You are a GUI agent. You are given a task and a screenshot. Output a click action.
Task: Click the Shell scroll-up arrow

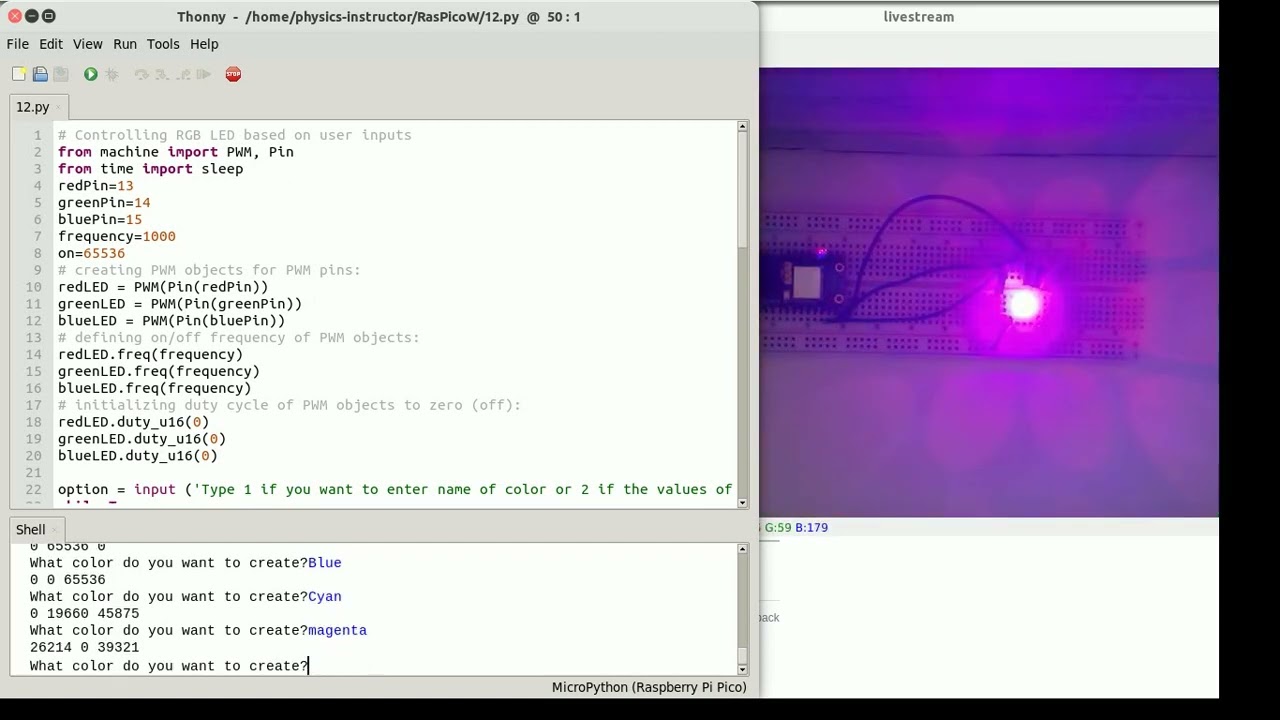pyautogui.click(x=742, y=550)
